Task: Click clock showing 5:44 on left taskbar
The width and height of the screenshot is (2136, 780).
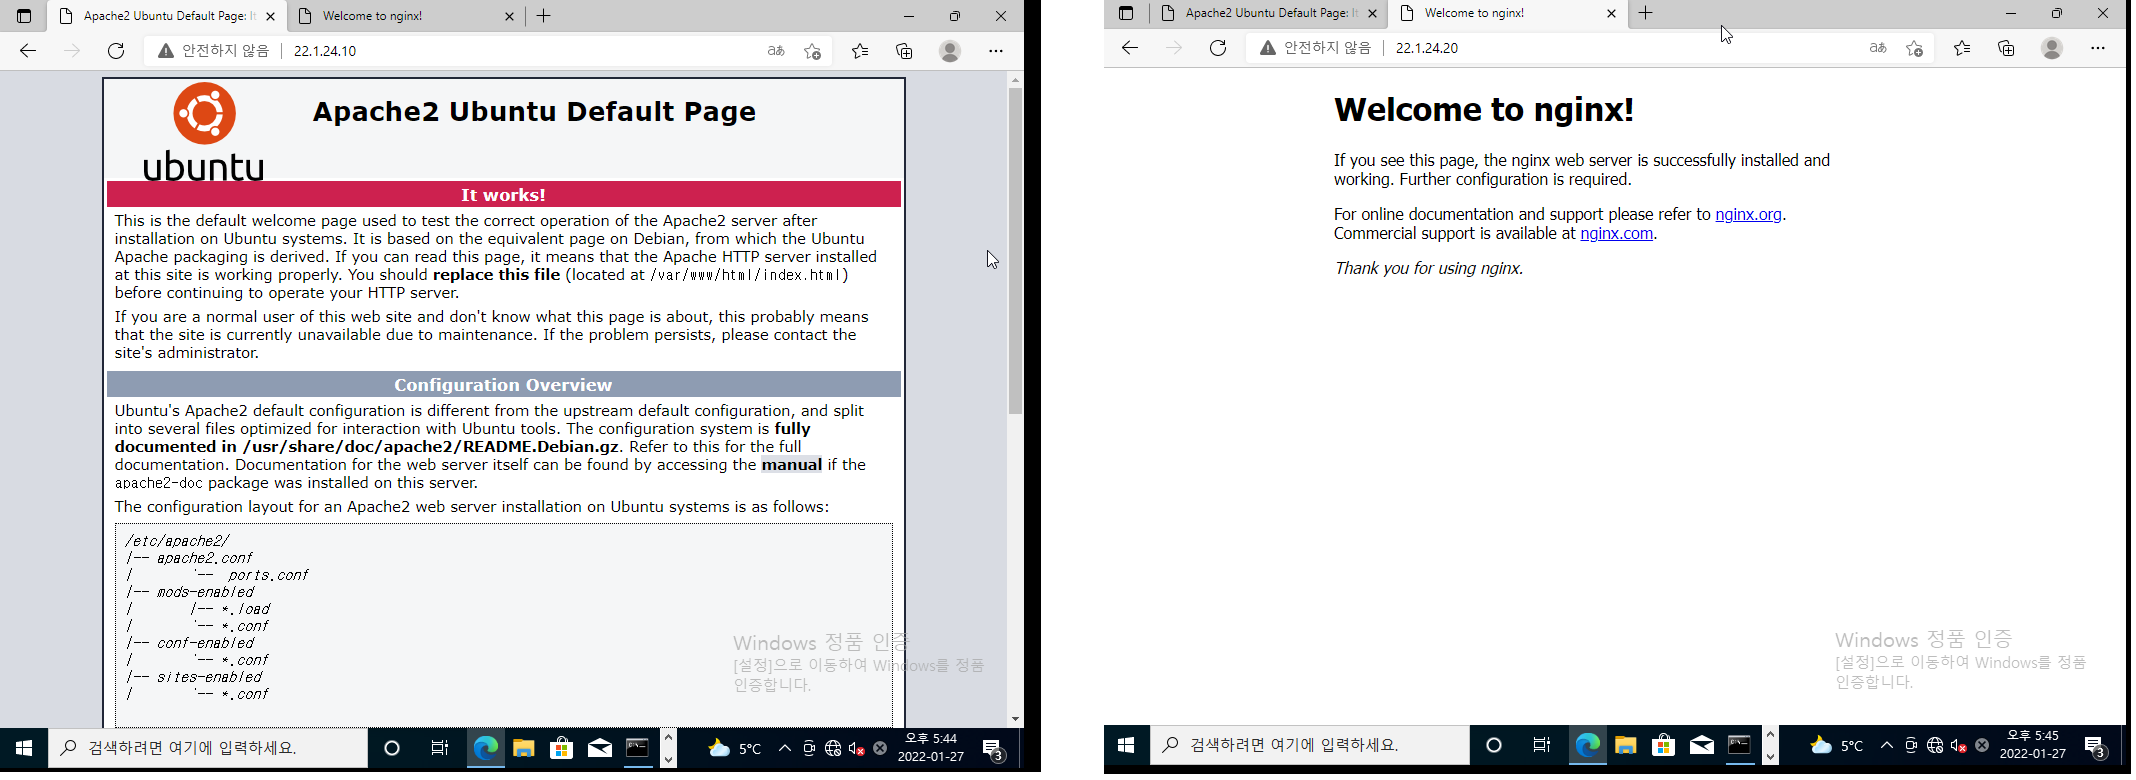Action: click(931, 748)
